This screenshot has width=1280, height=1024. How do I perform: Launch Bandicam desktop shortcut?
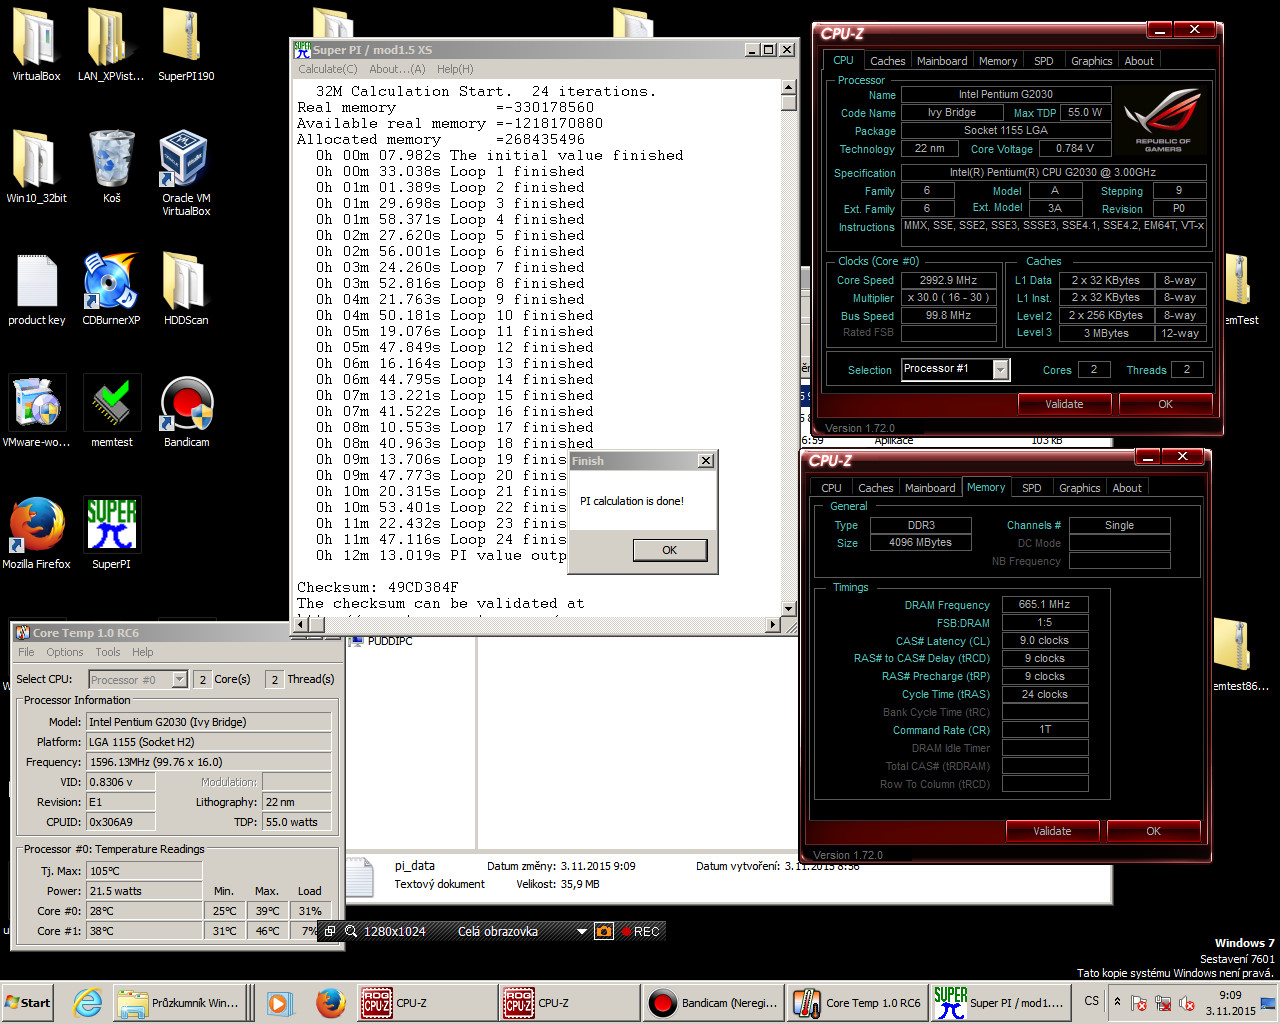(x=186, y=411)
